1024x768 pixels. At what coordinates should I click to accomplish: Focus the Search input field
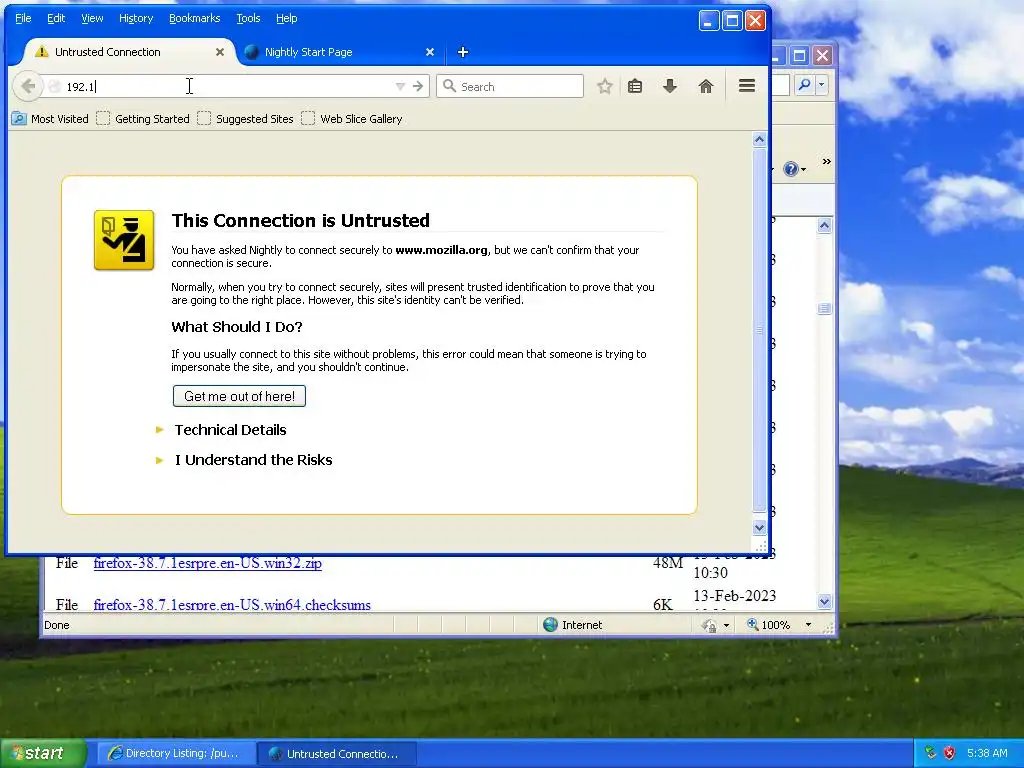[x=510, y=86]
